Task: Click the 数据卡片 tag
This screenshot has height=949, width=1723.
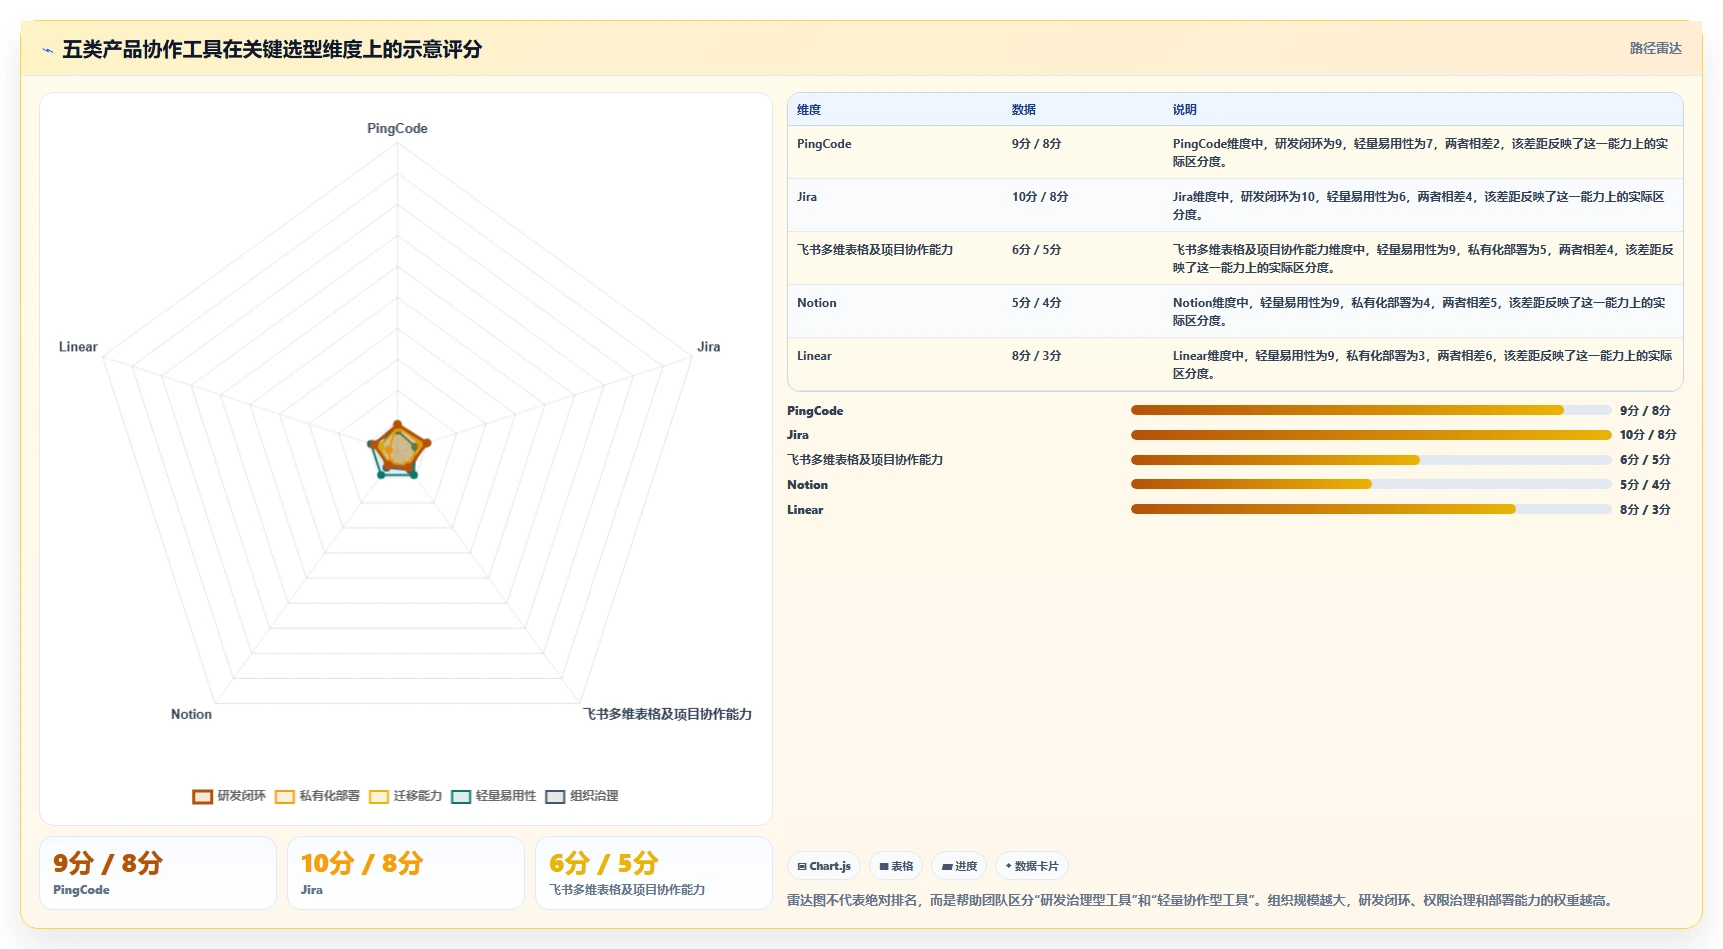Action: [x=1032, y=866]
